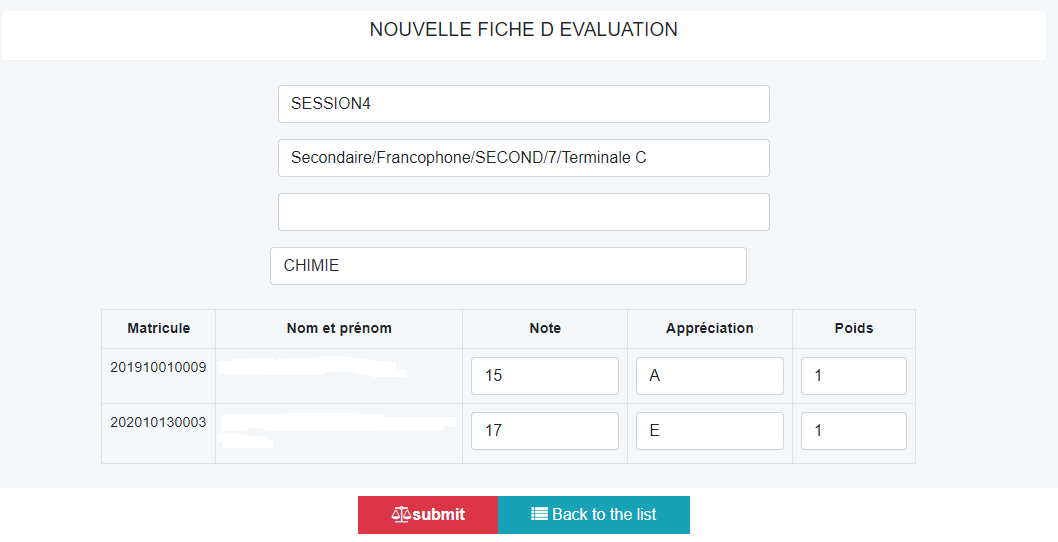Go back to the list

594,515
